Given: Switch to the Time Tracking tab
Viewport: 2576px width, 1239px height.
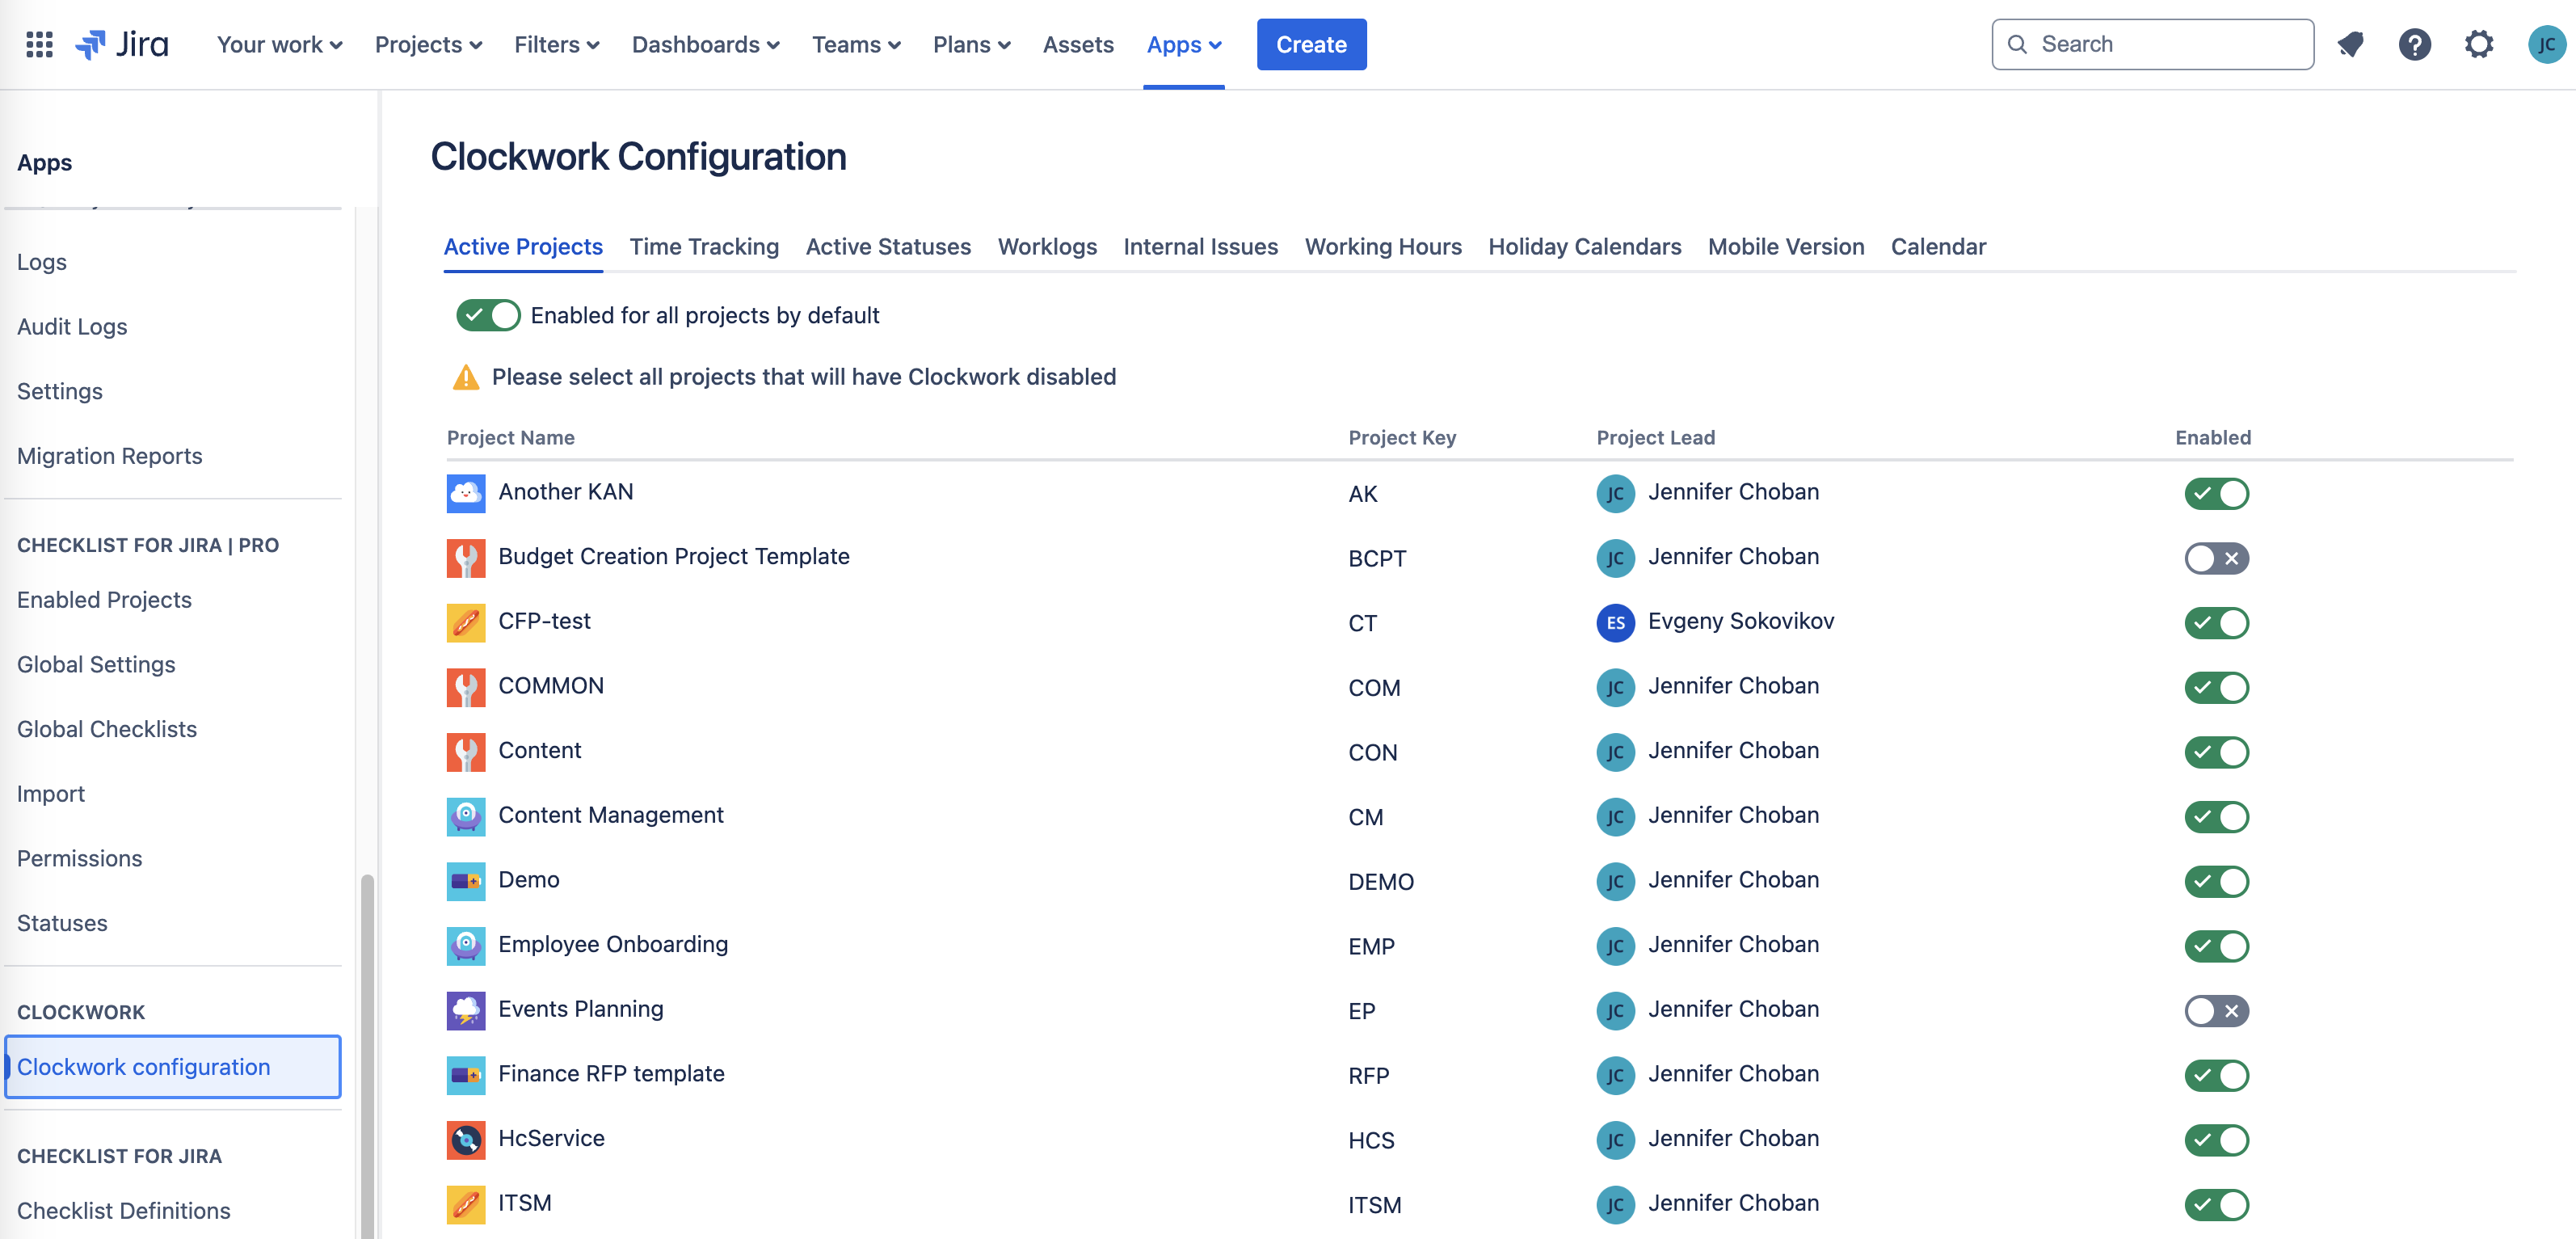Looking at the screenshot, I should click(x=704, y=247).
